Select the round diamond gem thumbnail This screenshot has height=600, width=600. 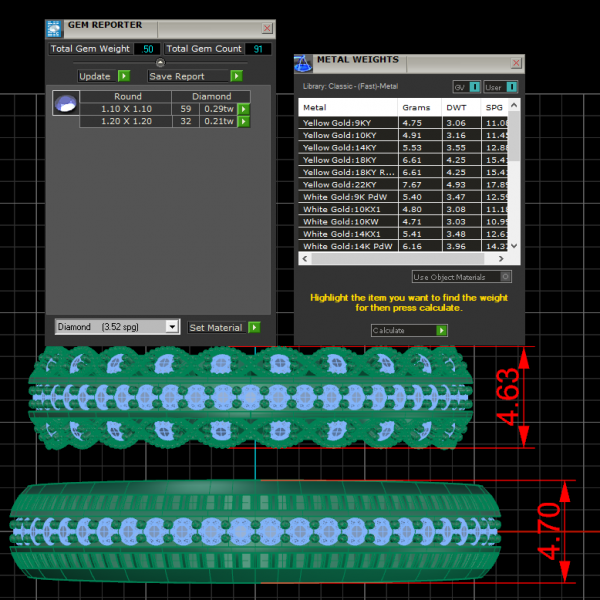point(65,104)
